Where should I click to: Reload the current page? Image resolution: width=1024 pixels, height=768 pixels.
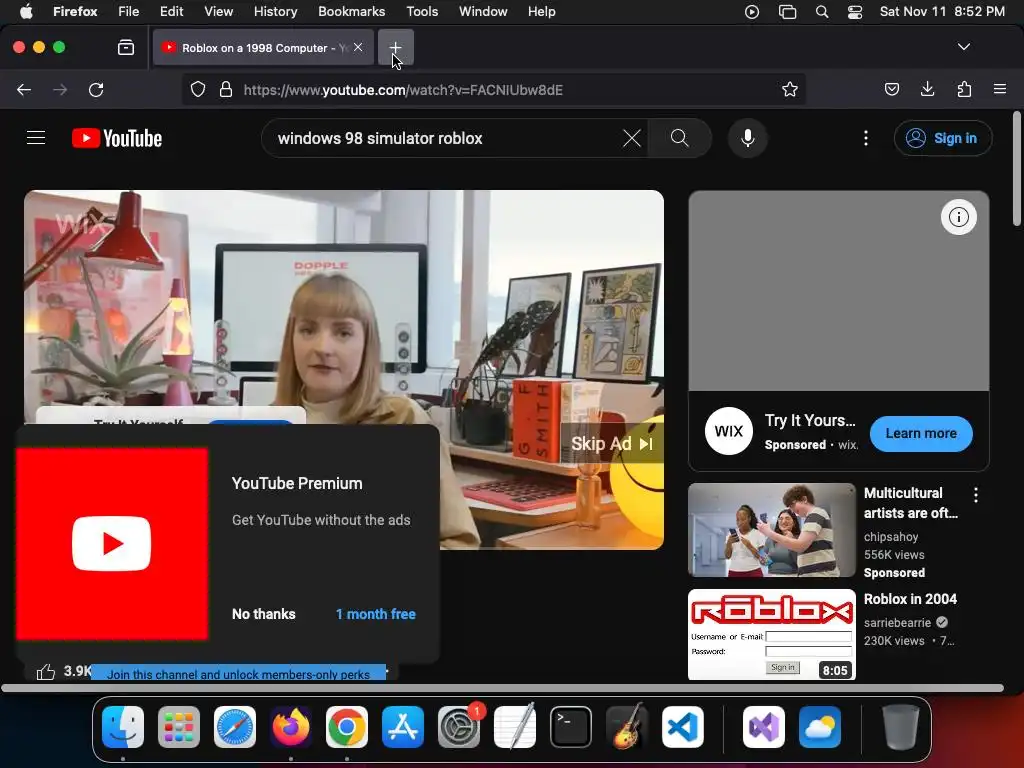tap(96, 89)
